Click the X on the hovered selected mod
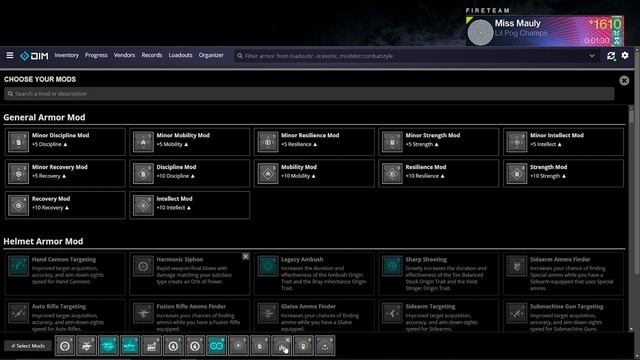Image resolution: width=640 pixels, height=360 pixels. pos(288,340)
